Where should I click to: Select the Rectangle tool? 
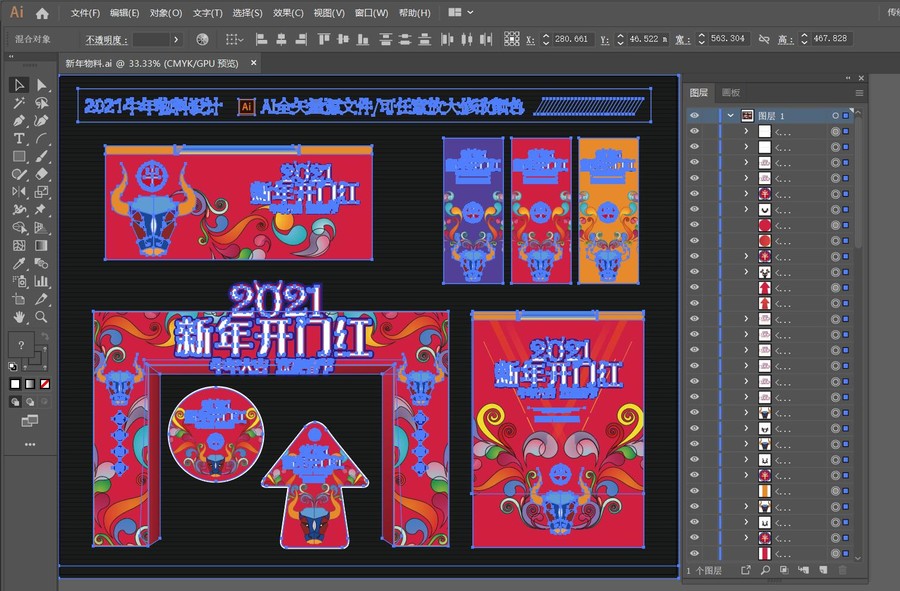pos(19,156)
